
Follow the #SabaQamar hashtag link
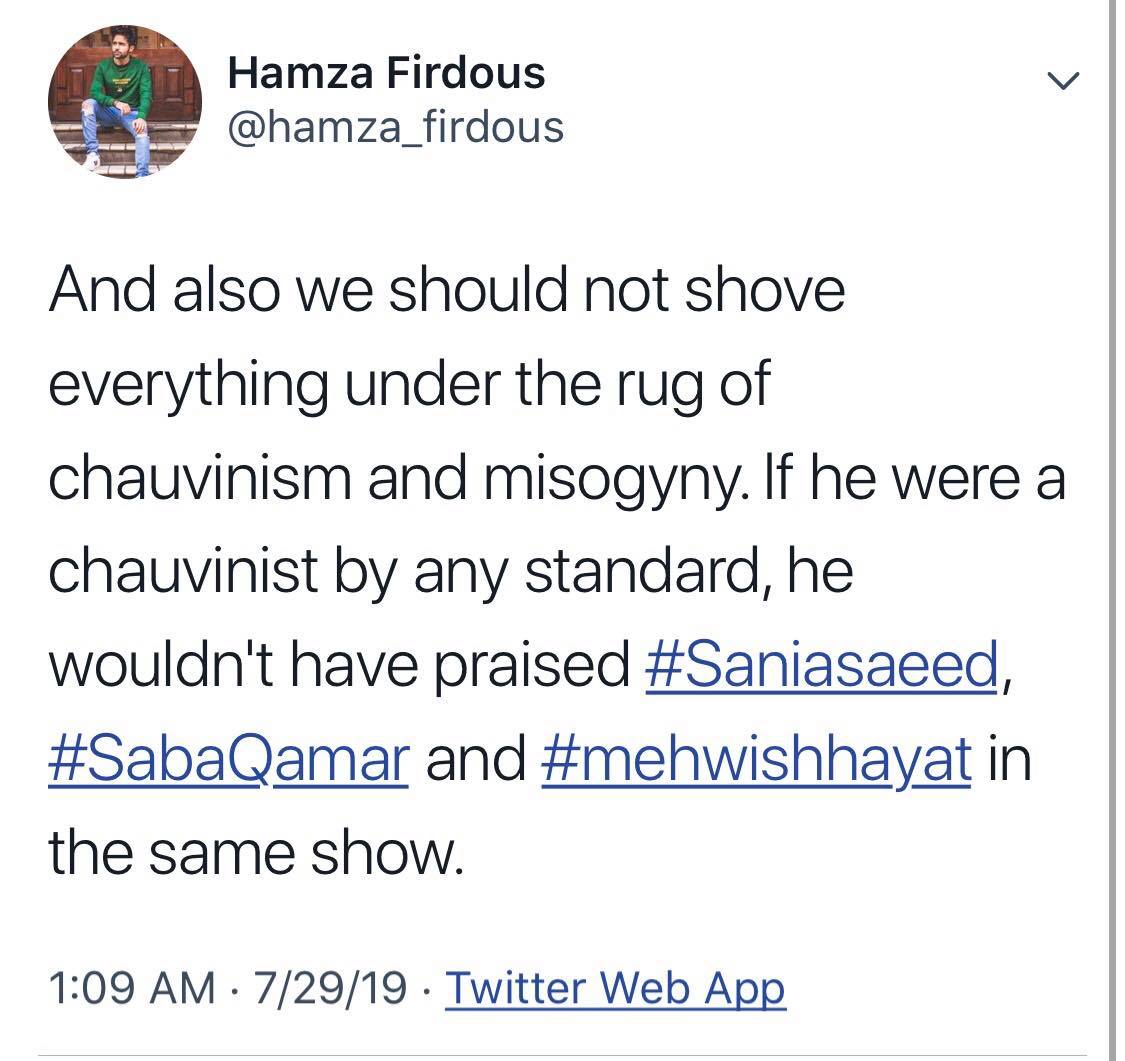coord(229,759)
